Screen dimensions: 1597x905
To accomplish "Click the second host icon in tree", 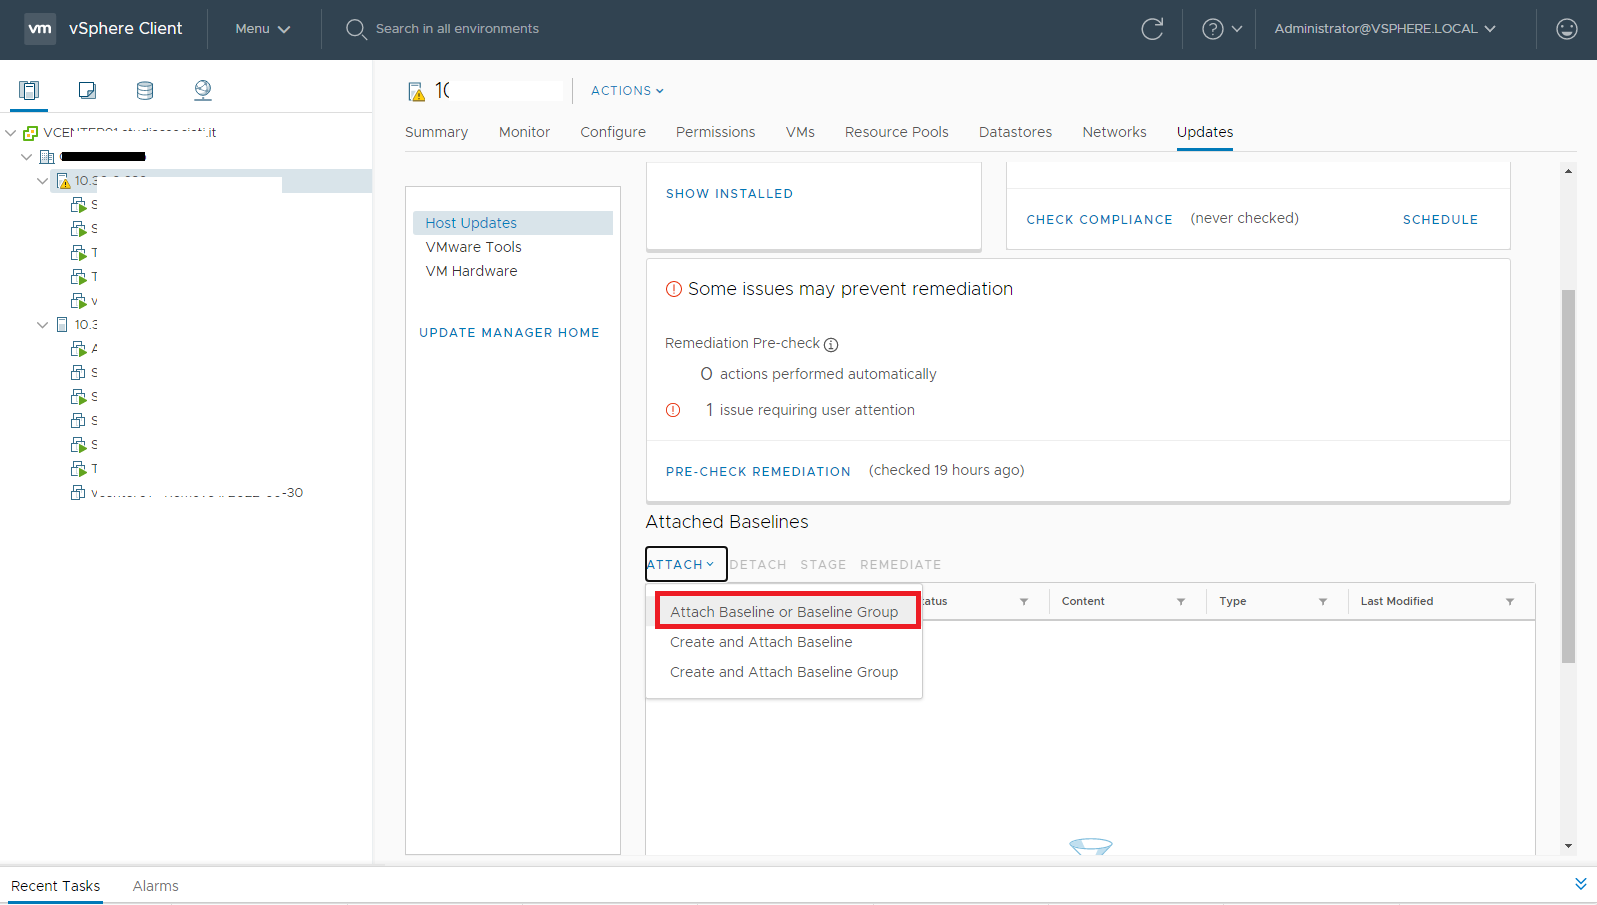I will tap(63, 325).
